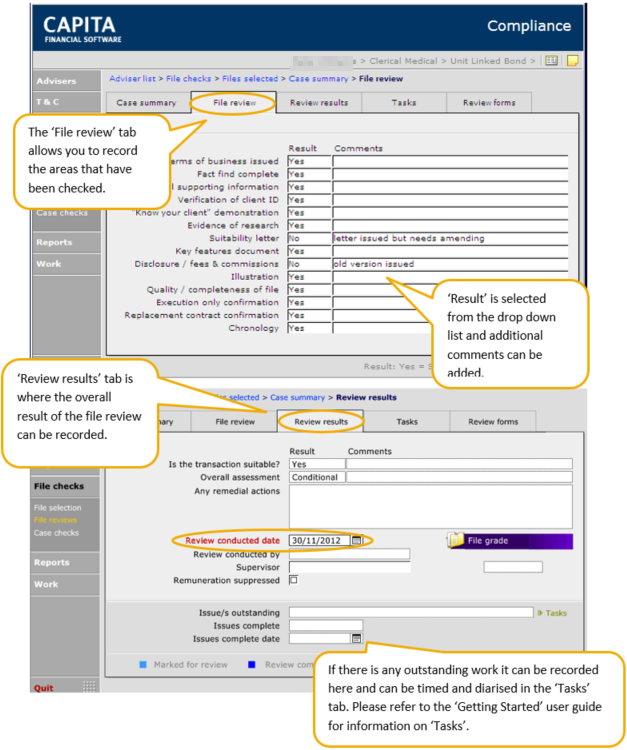
Task: Click Review conducted date field showing 30/11/2012
Action: (319, 540)
